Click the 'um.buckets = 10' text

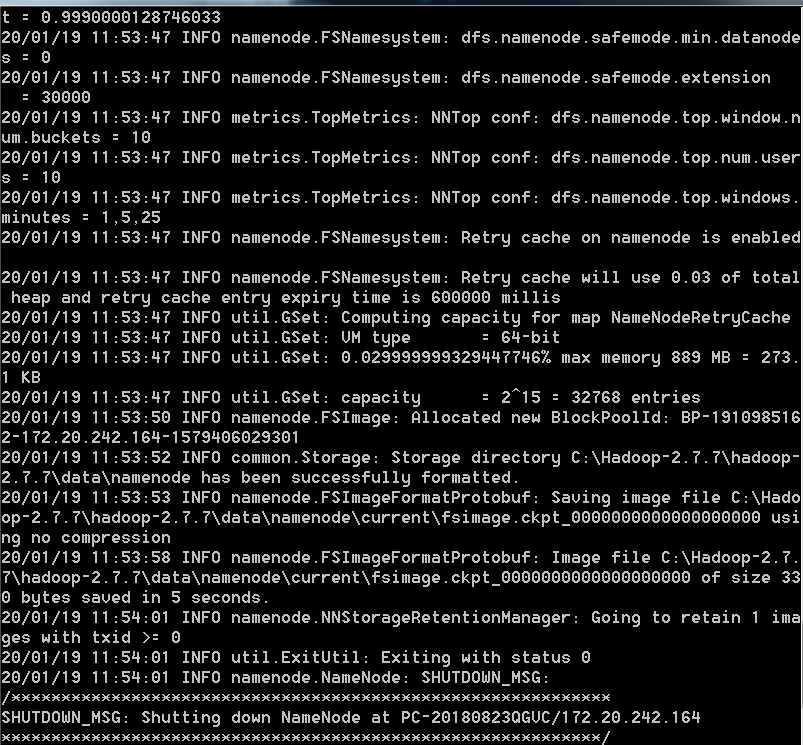76,137
